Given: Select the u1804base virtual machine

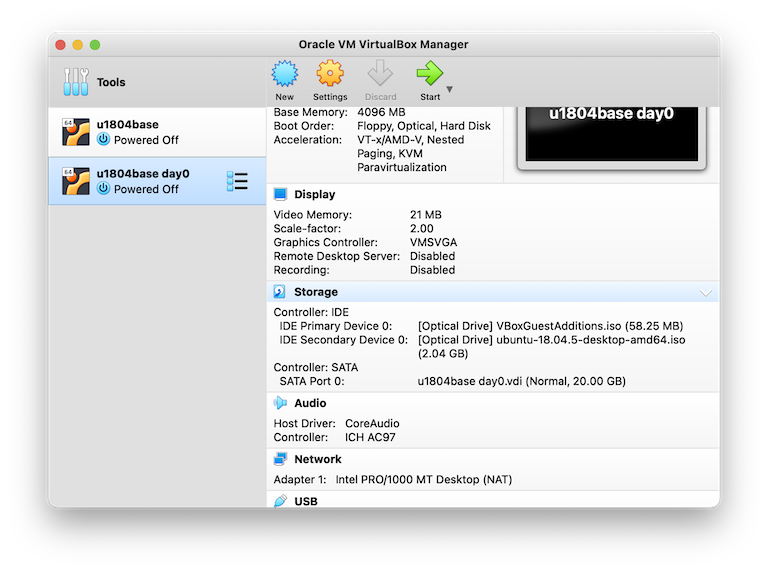Looking at the screenshot, I should point(157,132).
